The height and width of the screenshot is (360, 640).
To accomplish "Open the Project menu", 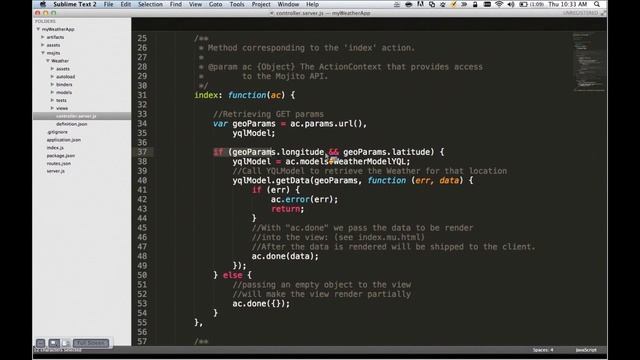I will point(261,4).
